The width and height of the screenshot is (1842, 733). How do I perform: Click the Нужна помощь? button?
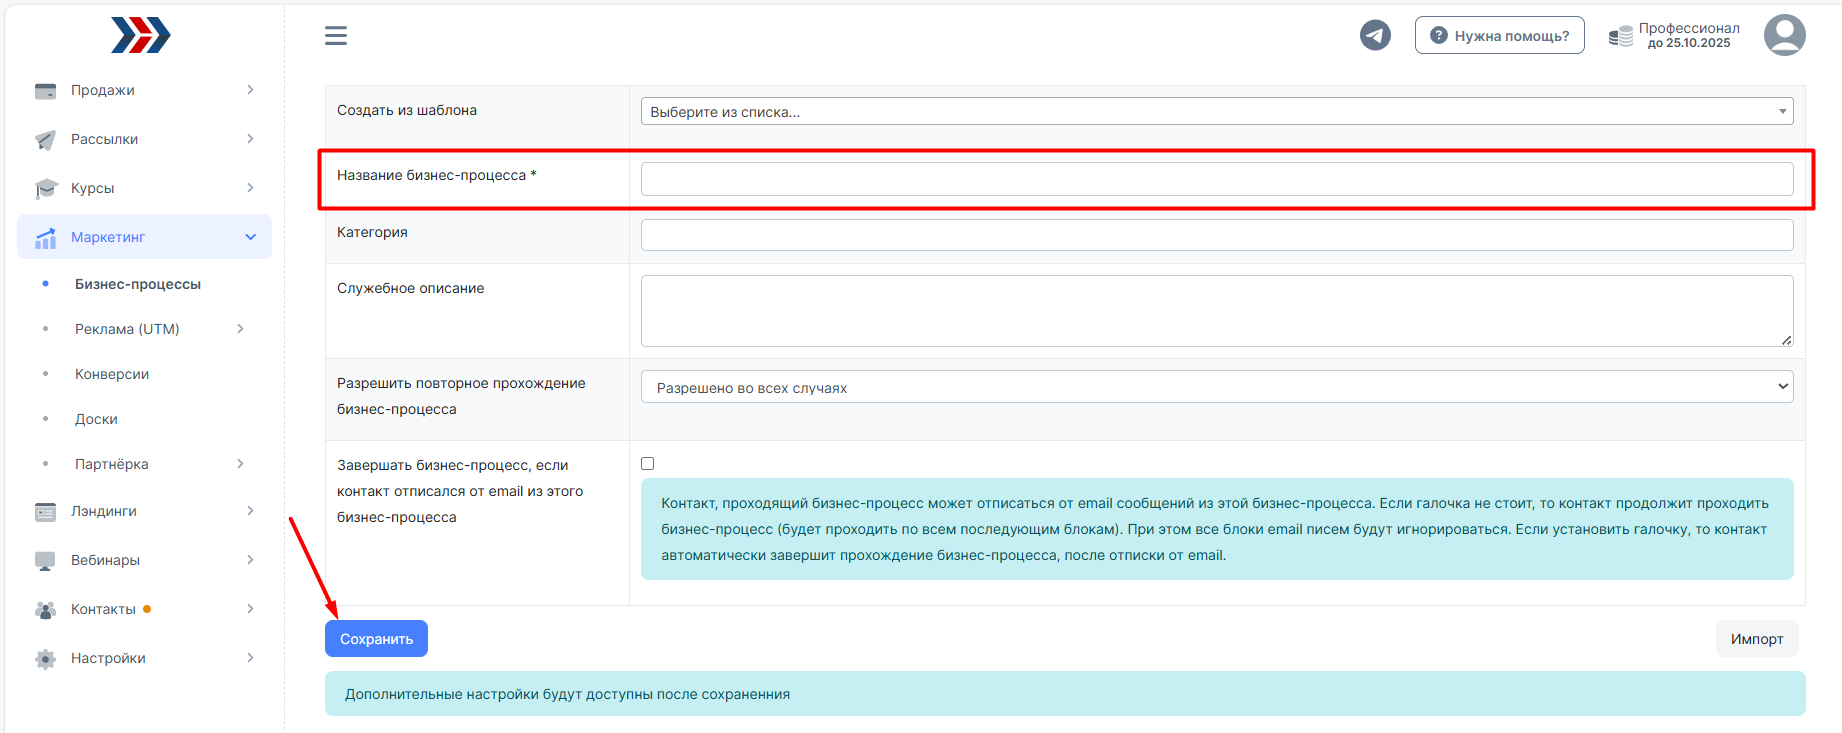[x=1499, y=35]
